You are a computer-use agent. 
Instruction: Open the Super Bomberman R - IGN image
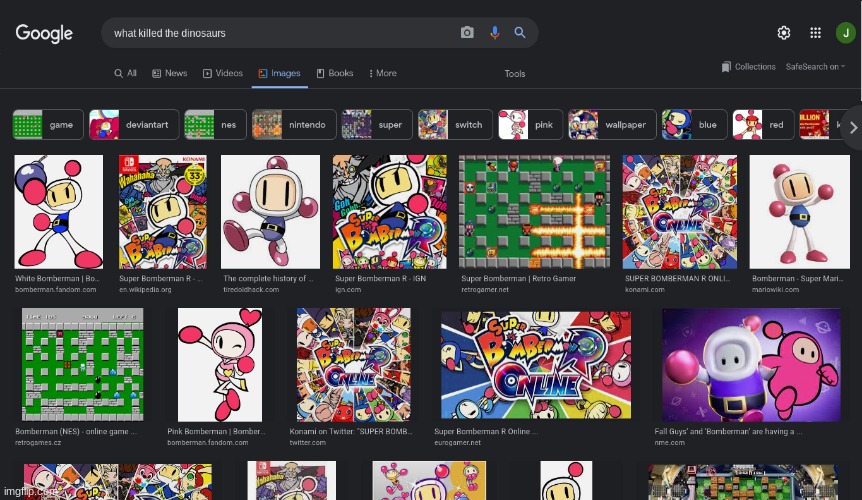[390, 212]
